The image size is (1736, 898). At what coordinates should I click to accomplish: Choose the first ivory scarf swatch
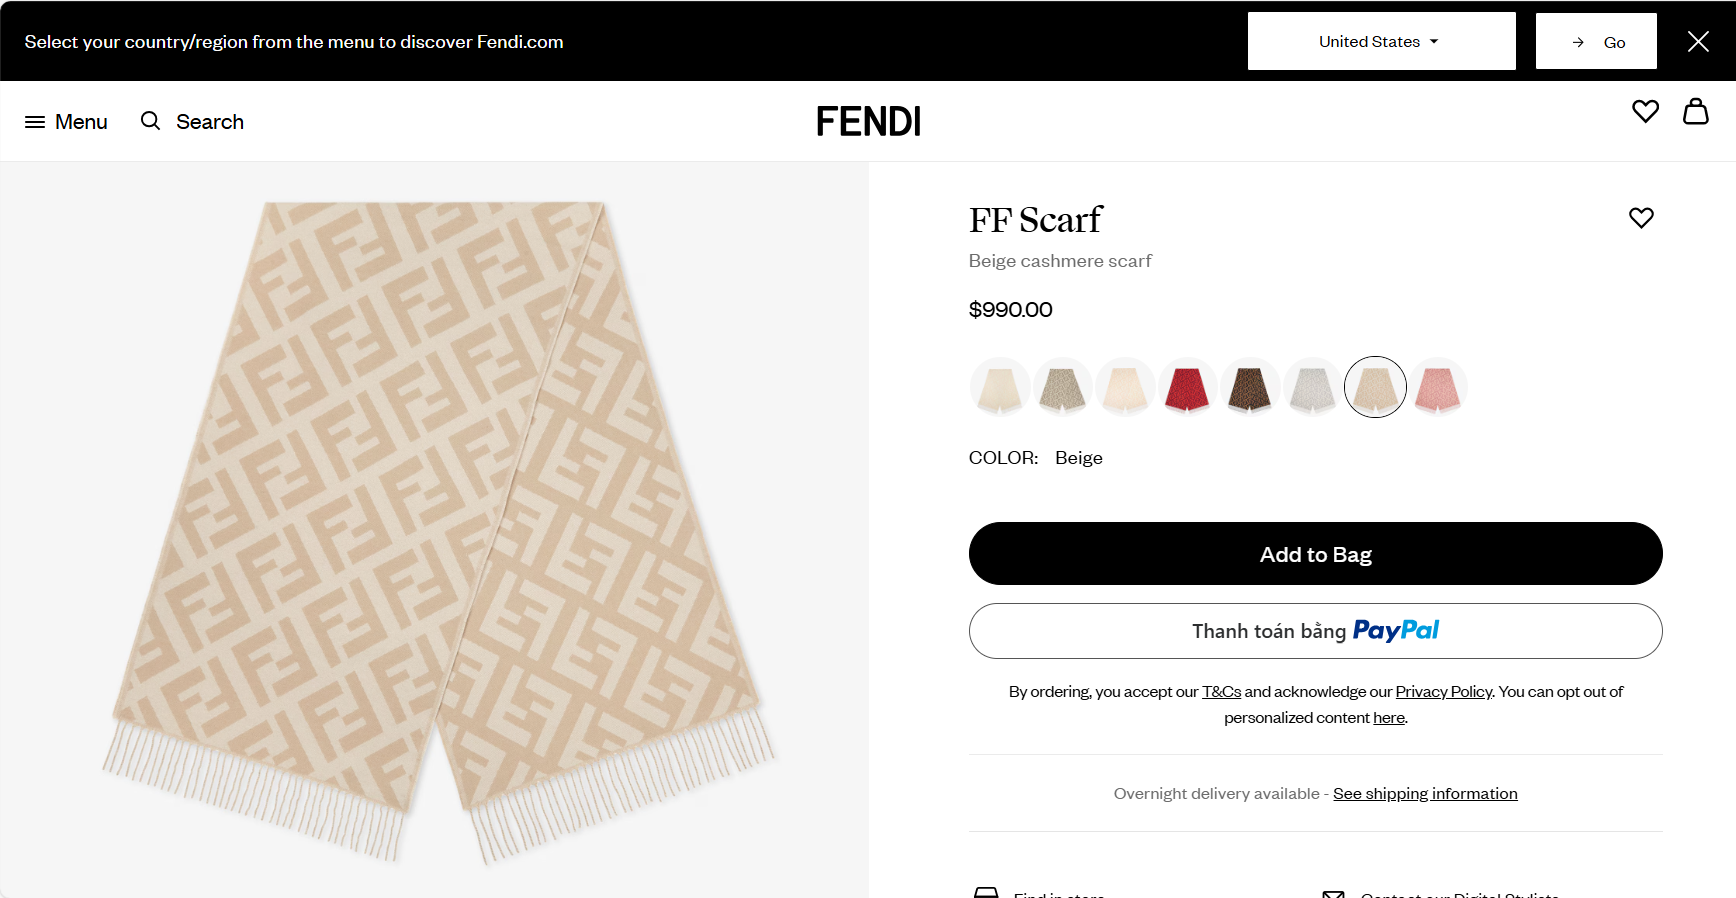click(x=999, y=388)
